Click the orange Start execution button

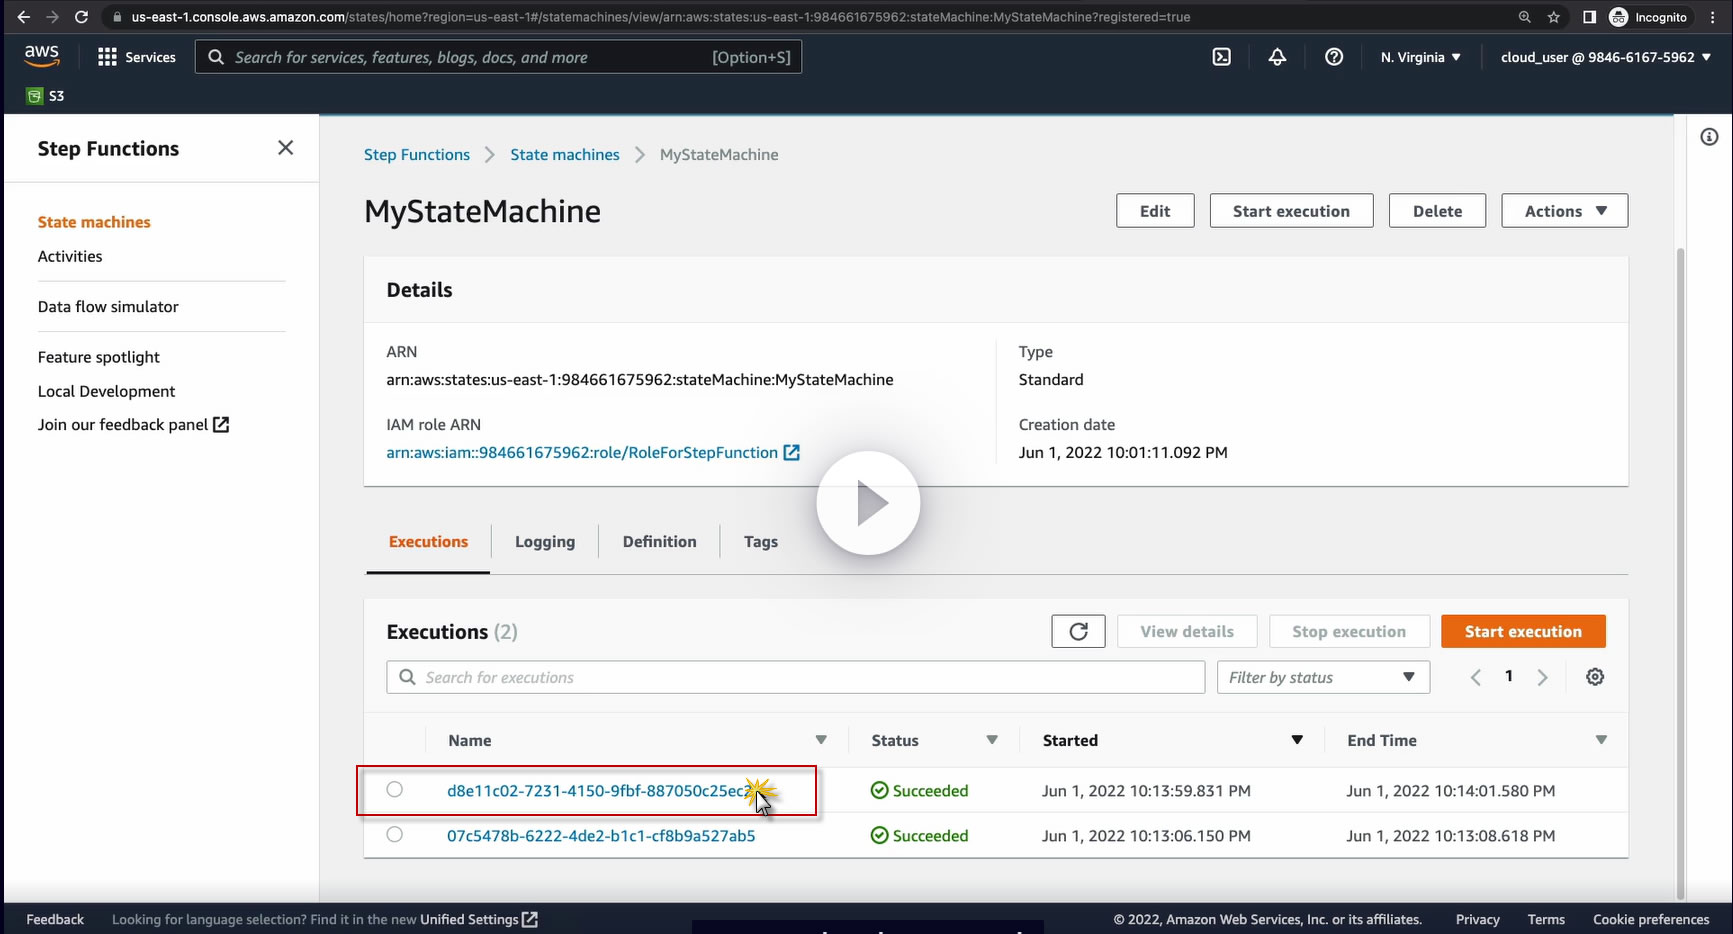[x=1522, y=631]
